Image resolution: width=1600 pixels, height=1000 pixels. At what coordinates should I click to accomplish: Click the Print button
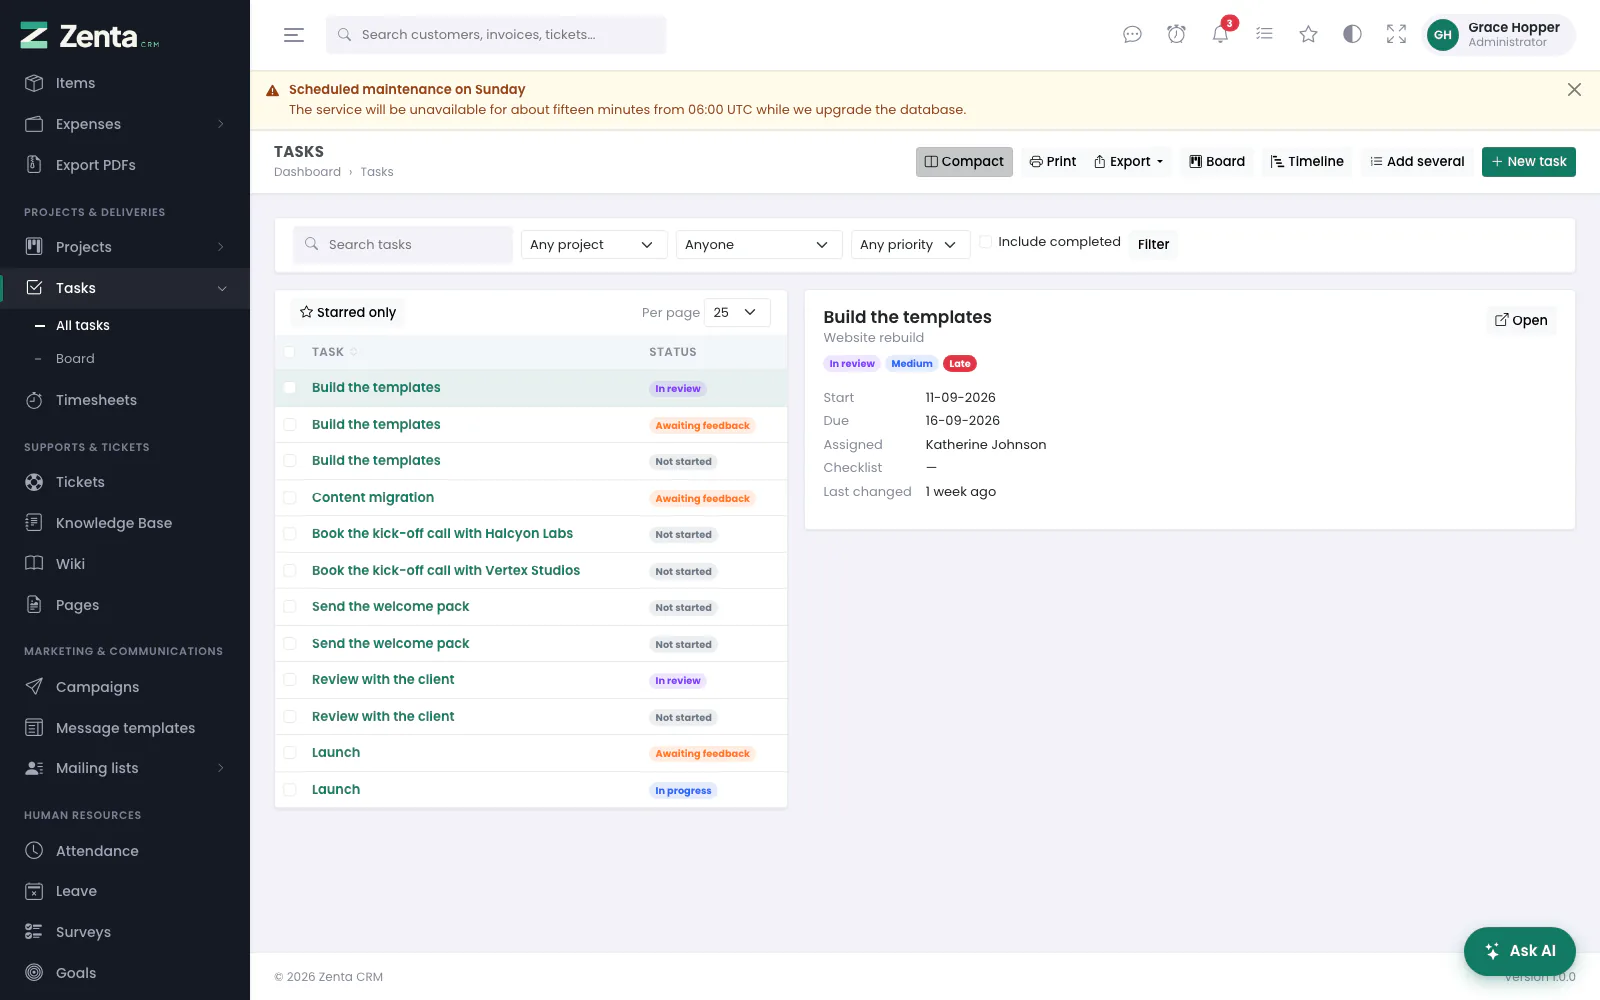click(1053, 162)
